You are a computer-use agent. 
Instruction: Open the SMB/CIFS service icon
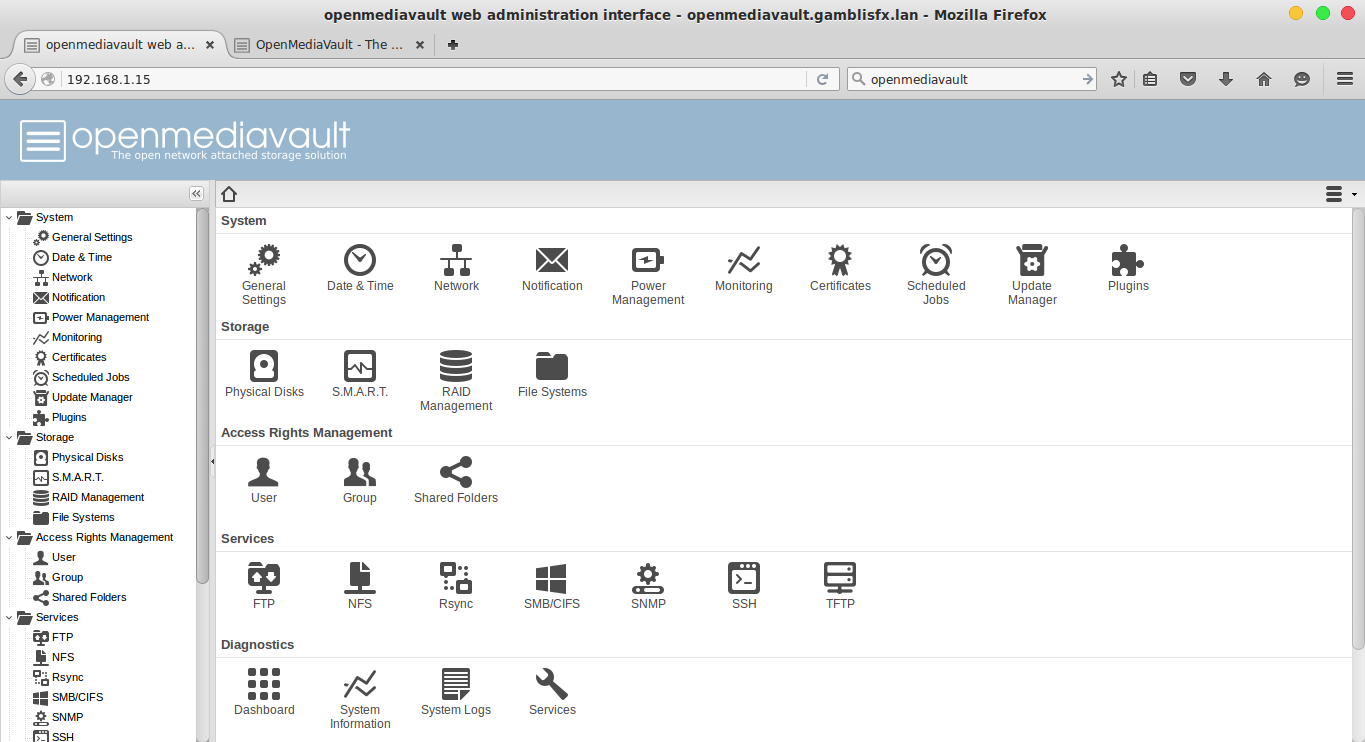click(x=551, y=579)
